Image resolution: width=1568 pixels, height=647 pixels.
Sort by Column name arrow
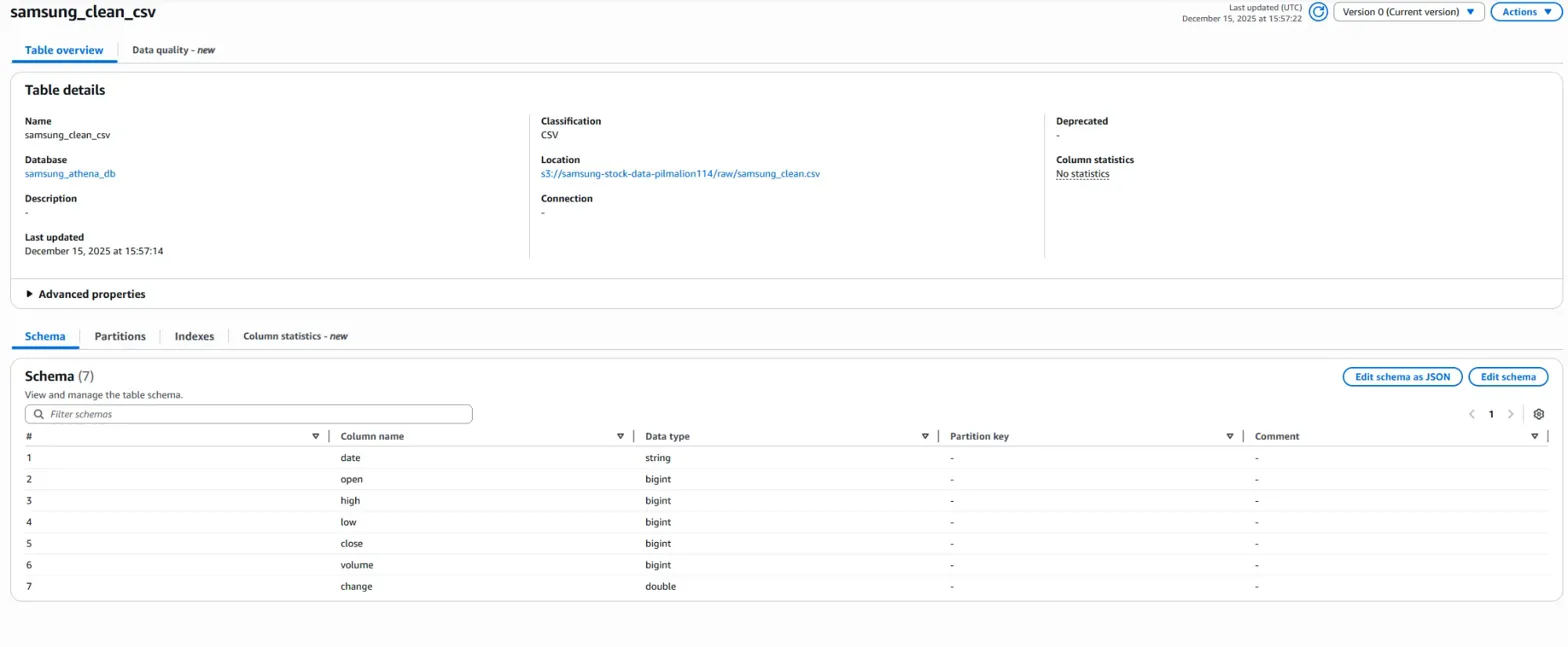click(x=621, y=436)
